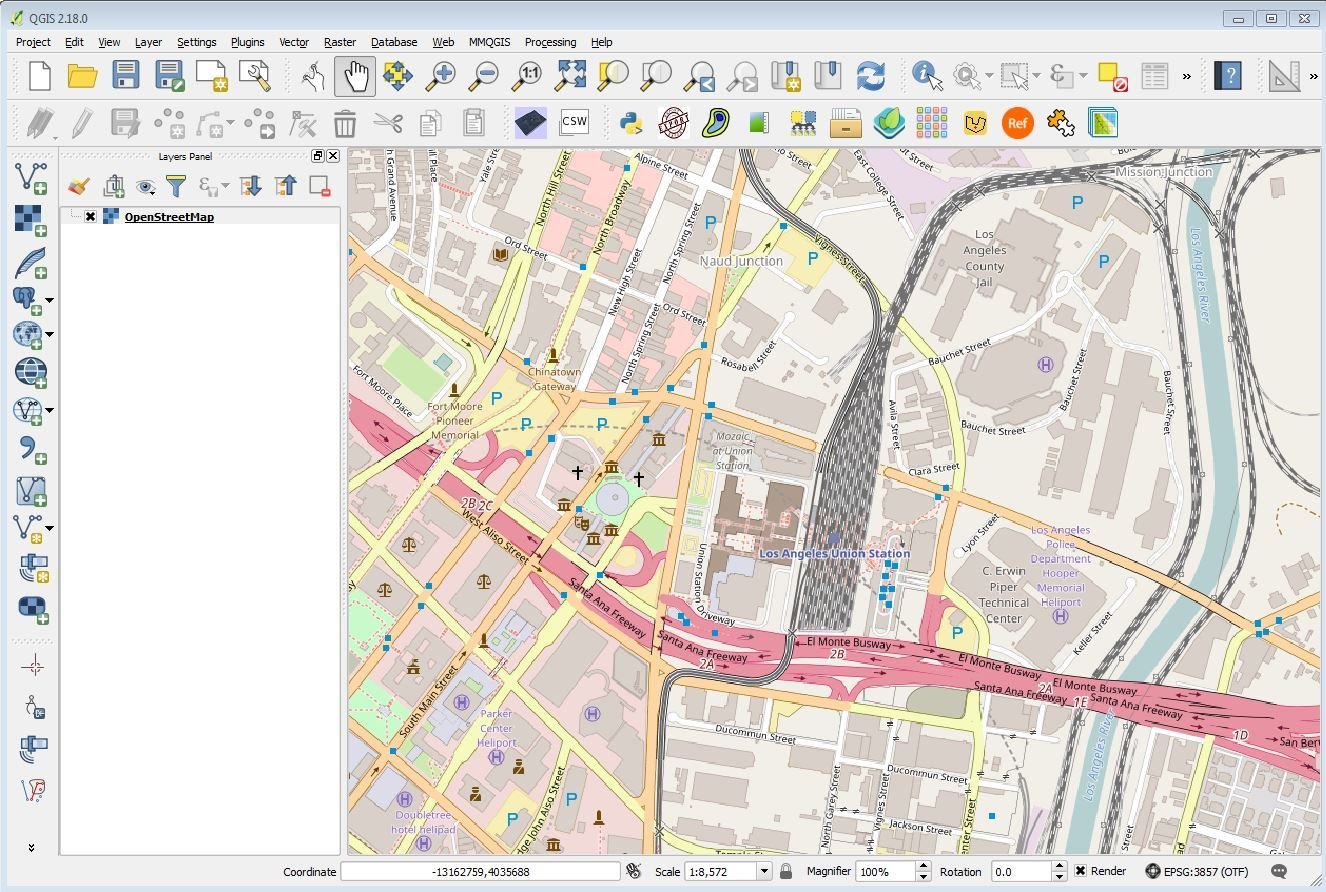This screenshot has height=892, width=1326.
Task: Open the Plugins menu
Action: pos(247,42)
